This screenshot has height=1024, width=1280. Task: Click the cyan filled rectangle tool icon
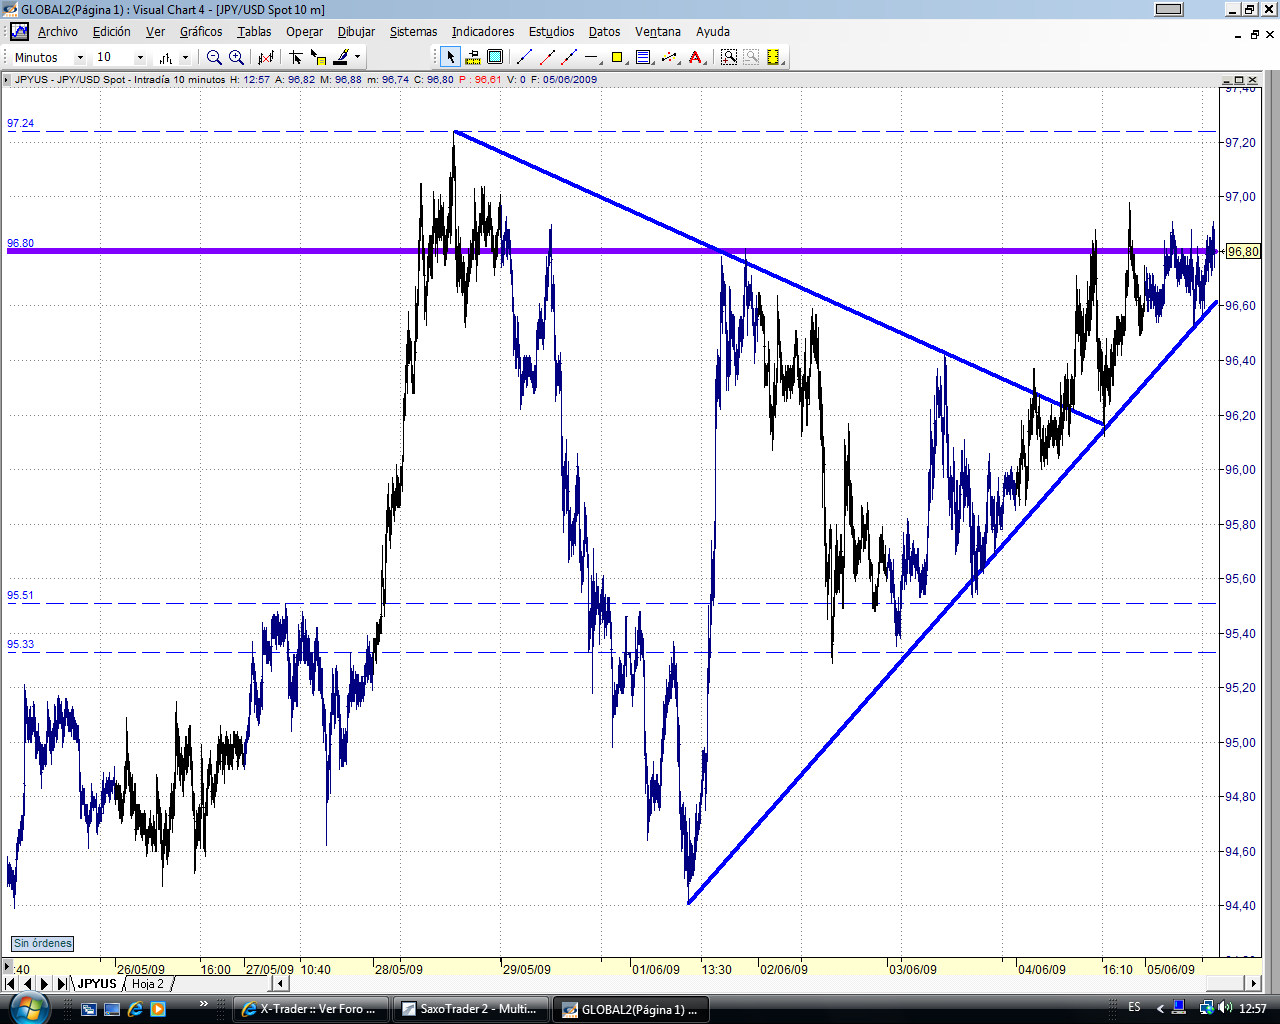495,58
